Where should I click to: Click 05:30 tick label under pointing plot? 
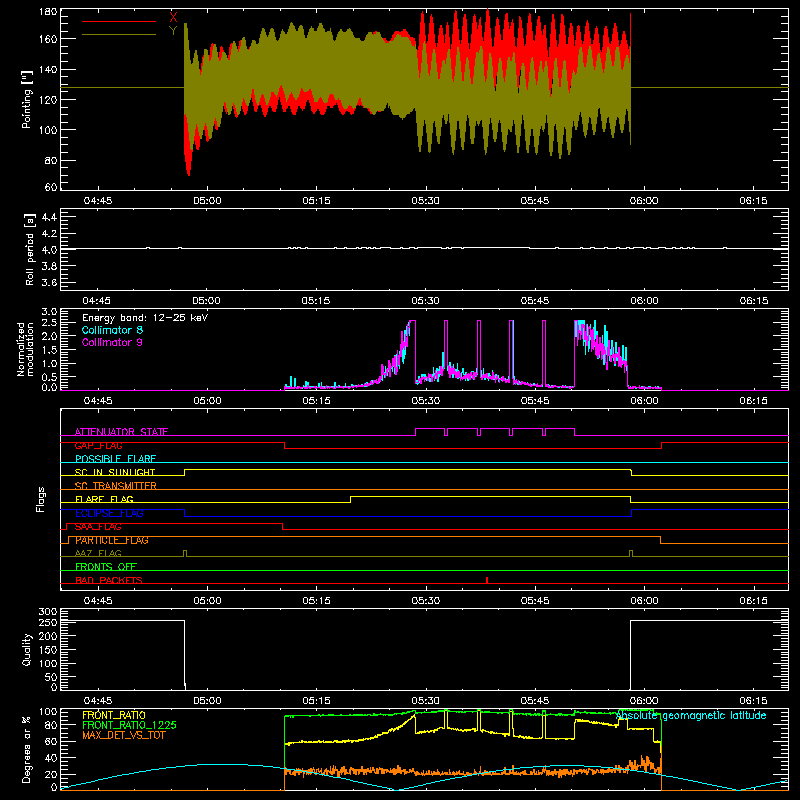[x=426, y=201]
